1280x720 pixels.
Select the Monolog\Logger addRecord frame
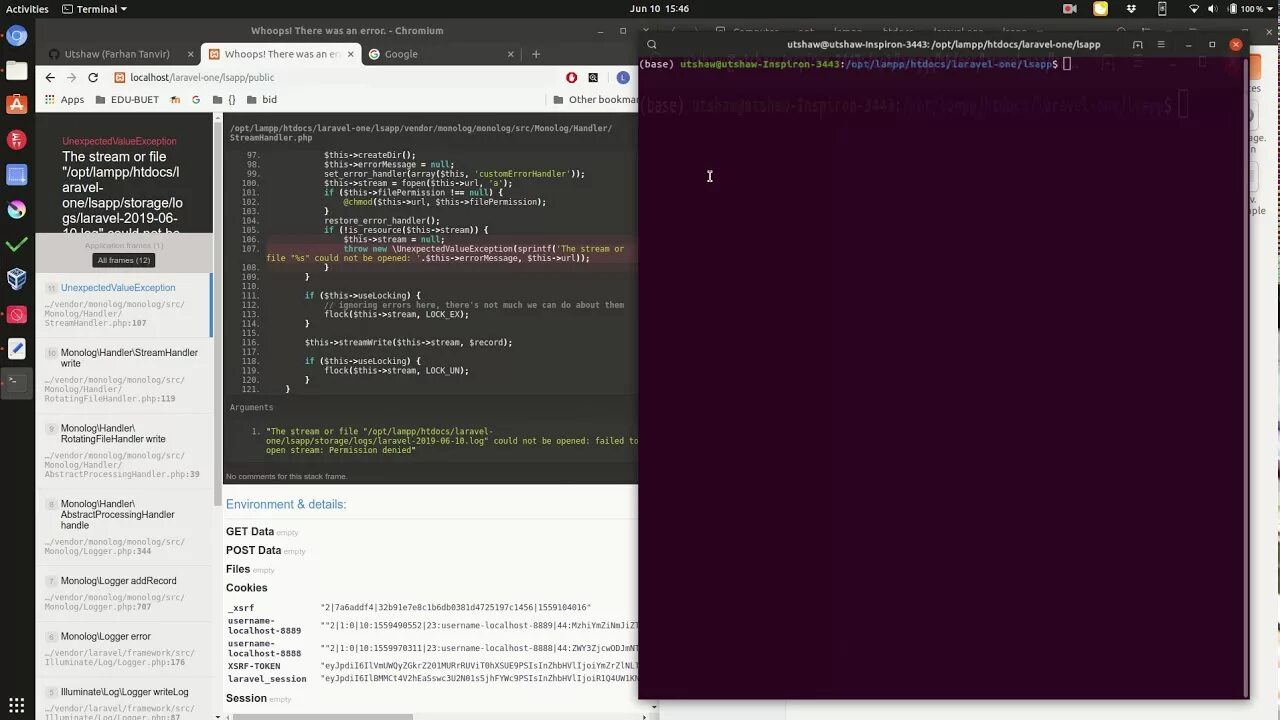[124, 593]
